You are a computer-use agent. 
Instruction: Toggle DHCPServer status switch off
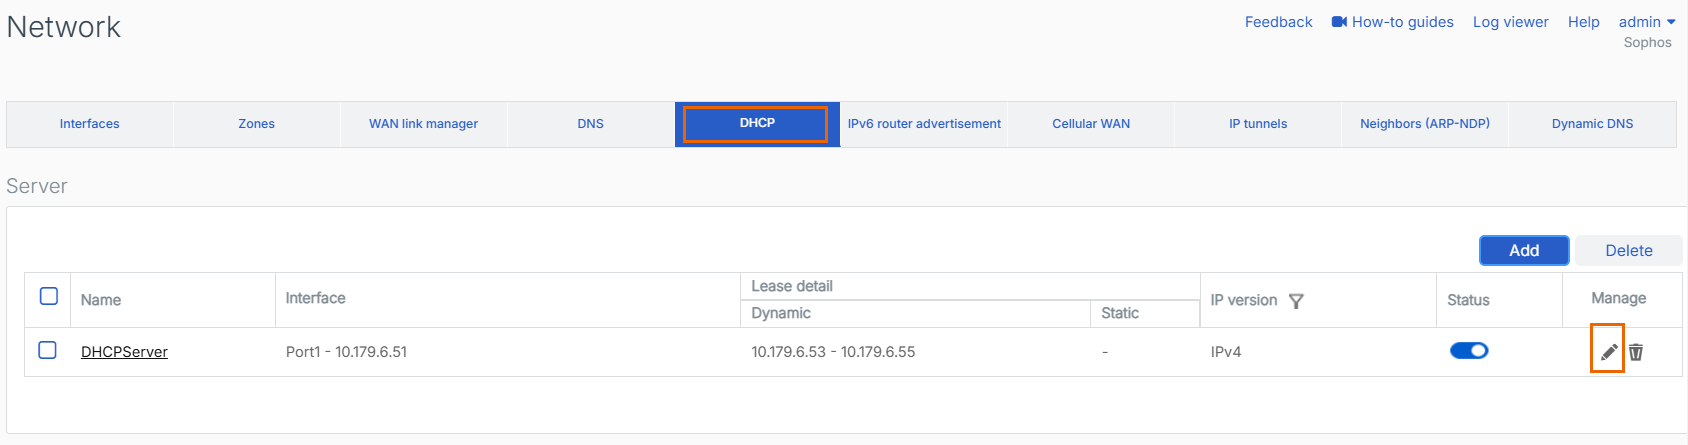click(1469, 351)
